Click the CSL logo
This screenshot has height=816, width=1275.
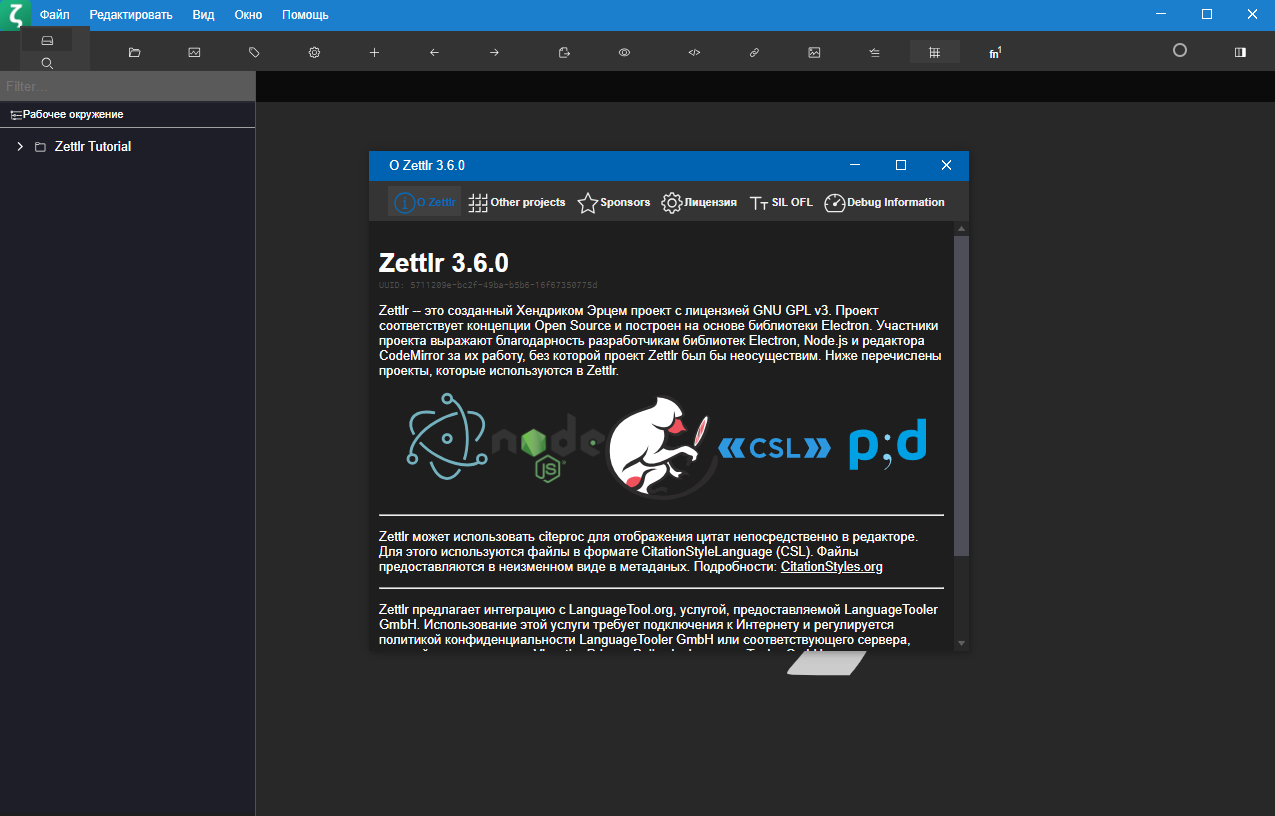[775, 448]
